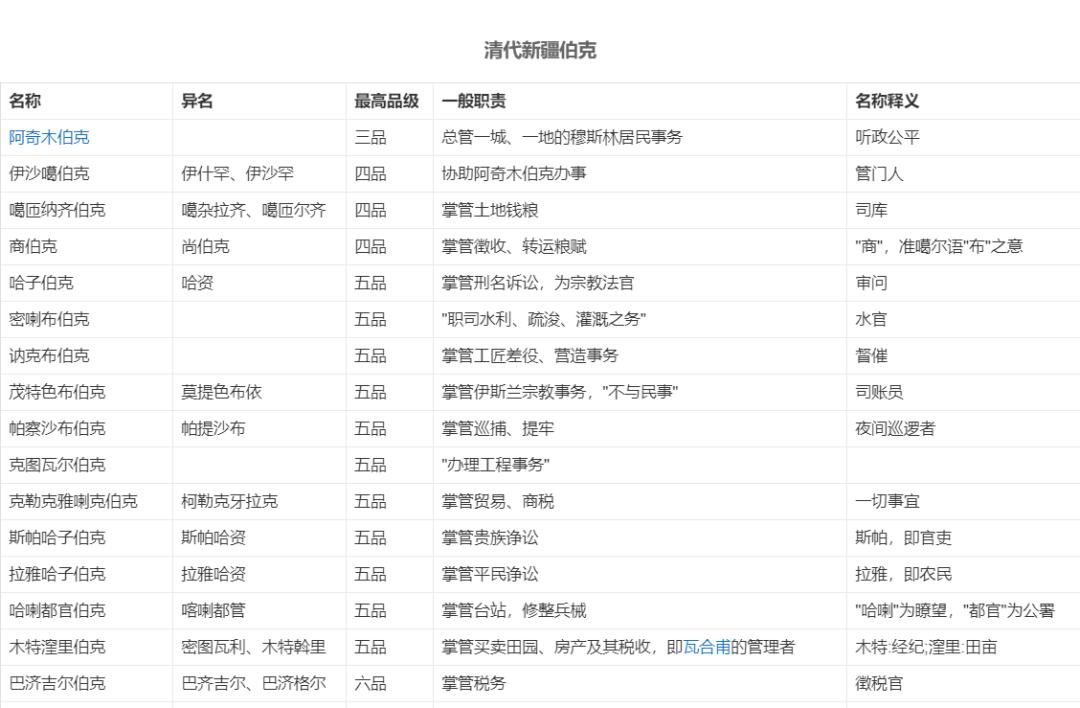Click the 密喇布伯克 name cell
Screen dimensions: 1080x708
pos(49,319)
